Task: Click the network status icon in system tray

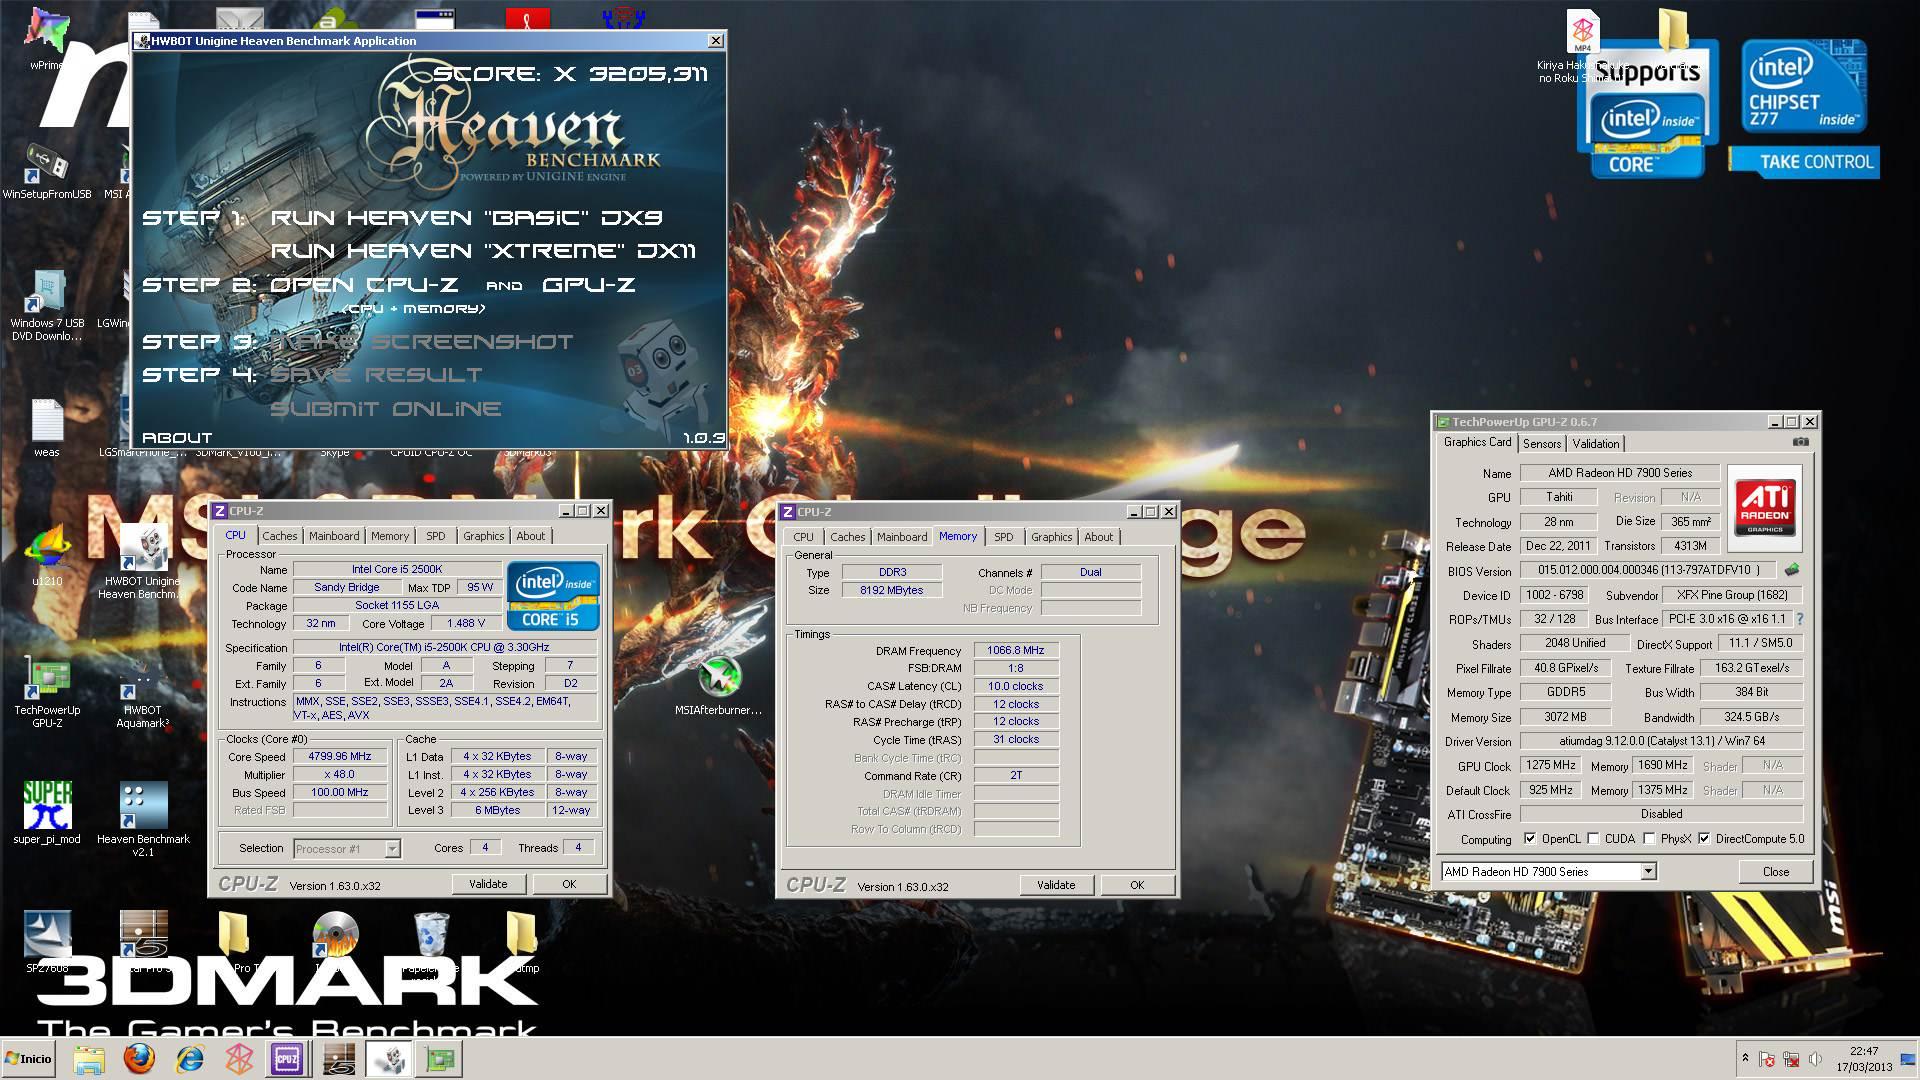Action: (x=1791, y=1059)
